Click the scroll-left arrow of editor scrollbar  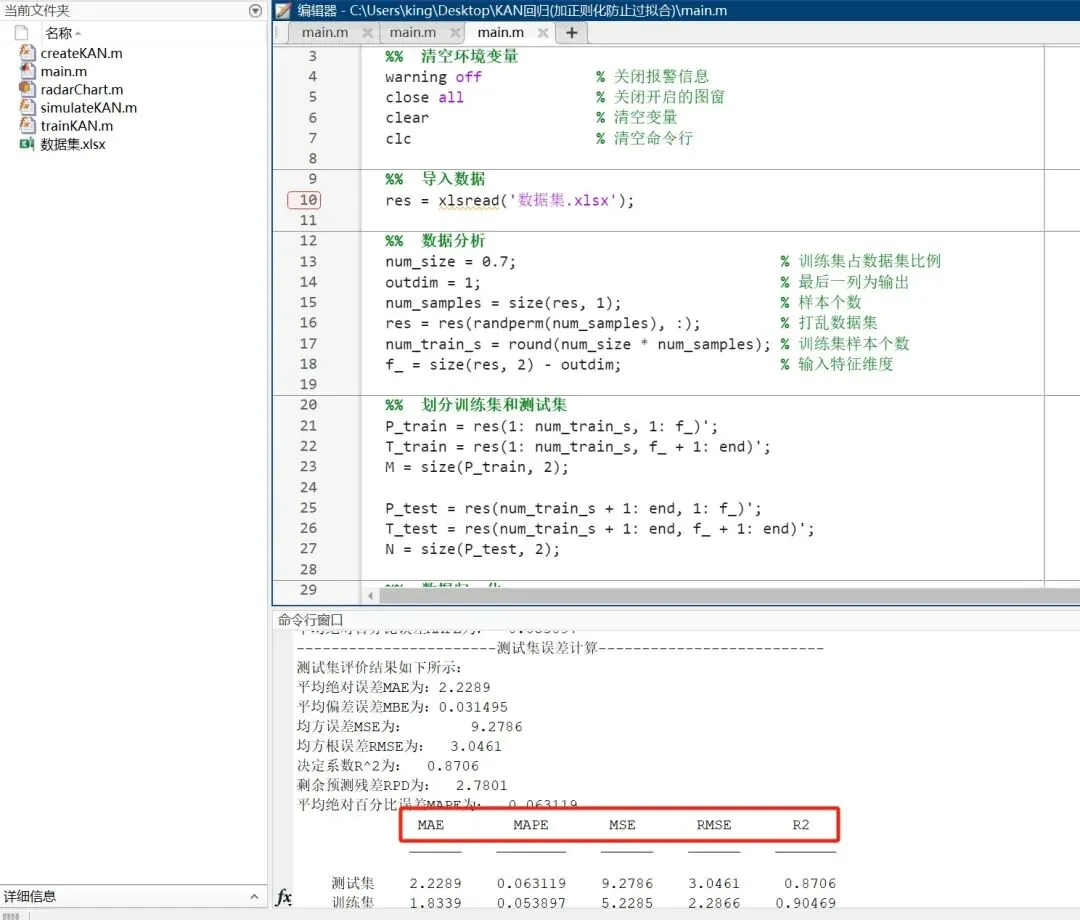coord(371,596)
